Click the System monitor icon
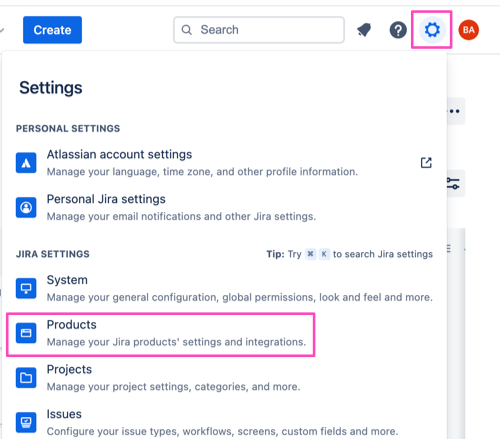 (26, 288)
